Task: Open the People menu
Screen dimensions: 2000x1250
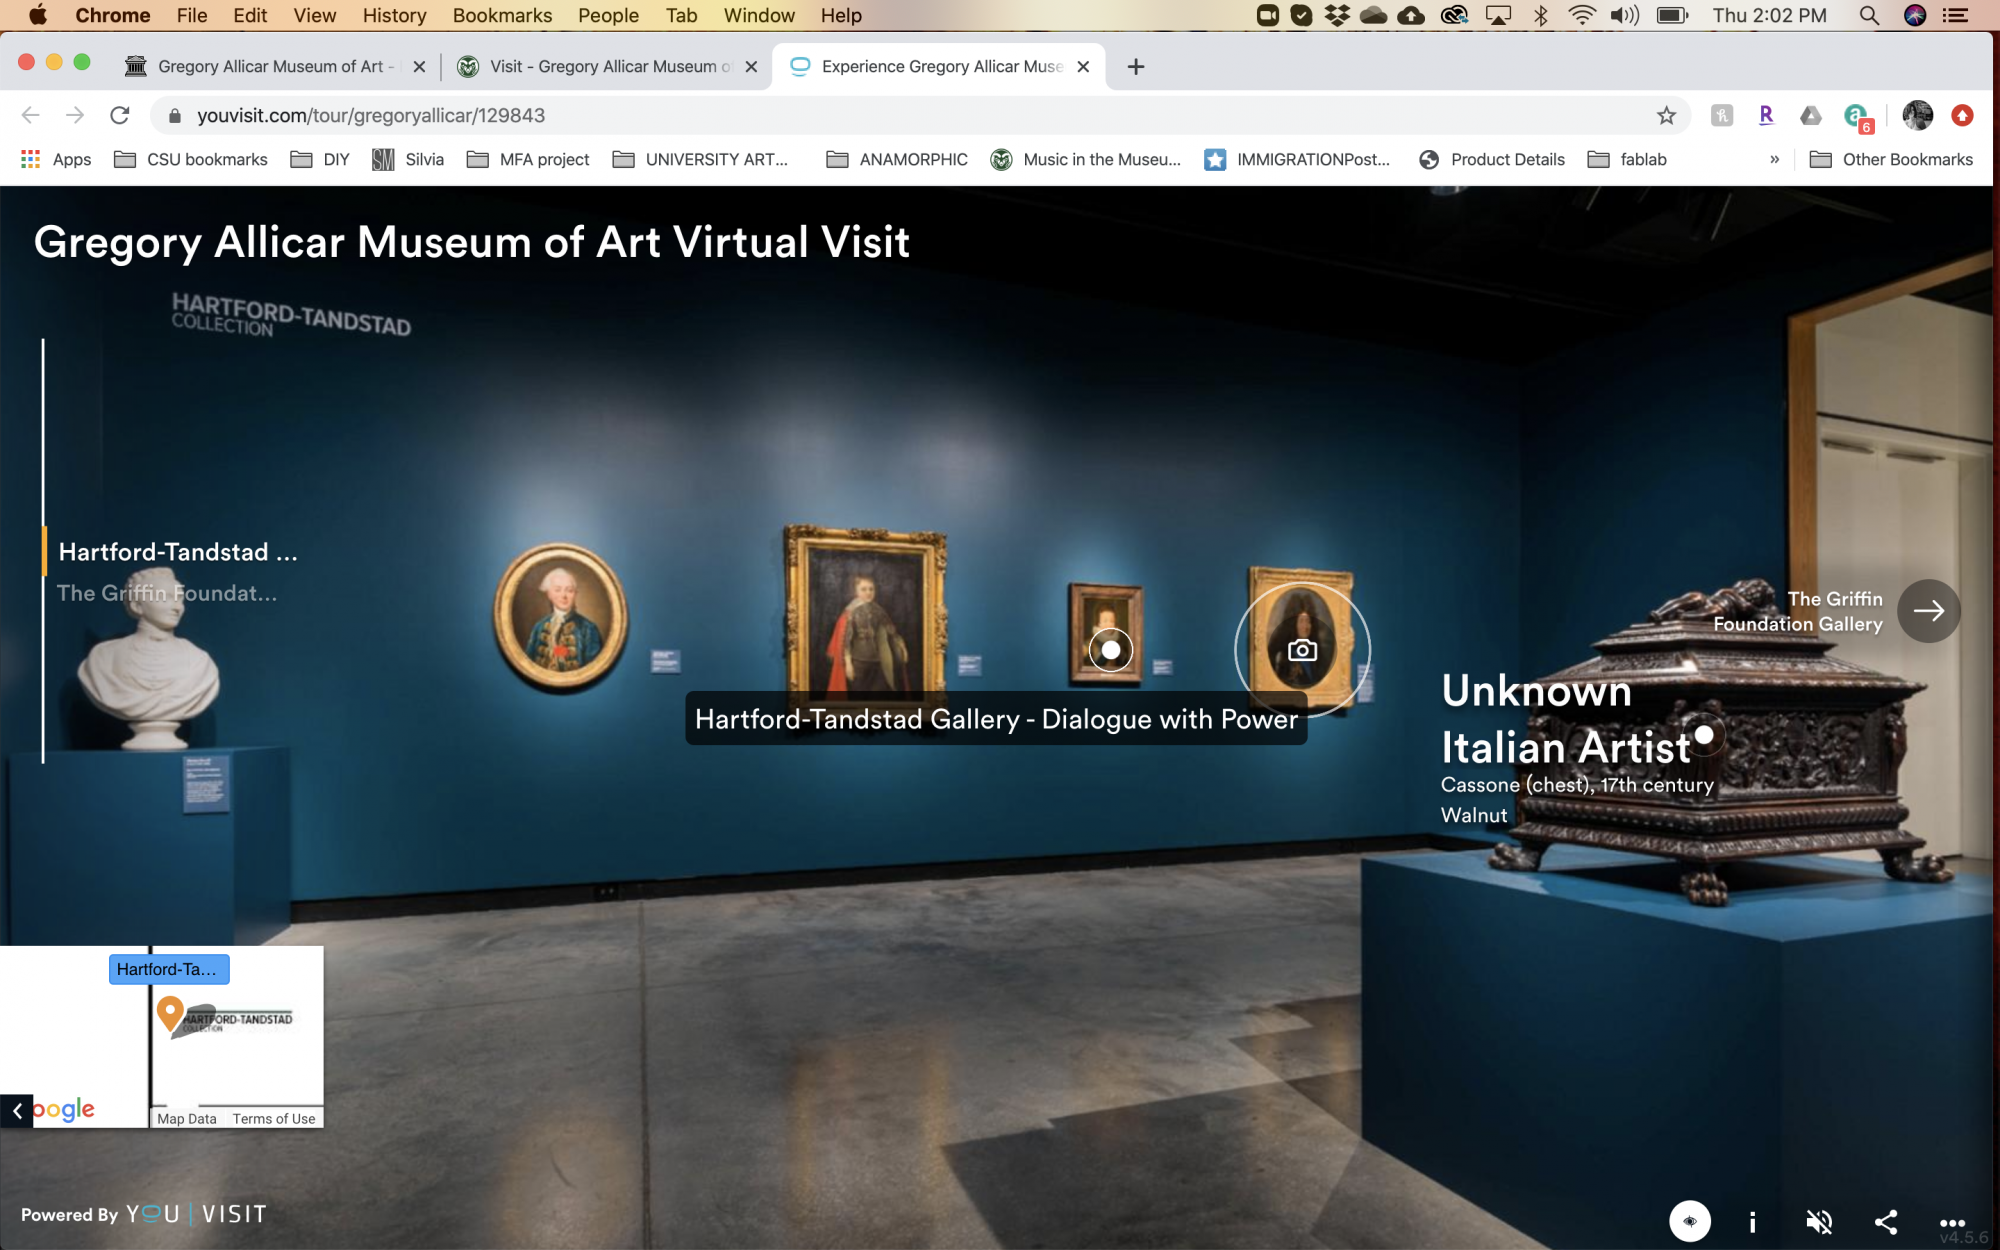Action: pyautogui.click(x=608, y=15)
